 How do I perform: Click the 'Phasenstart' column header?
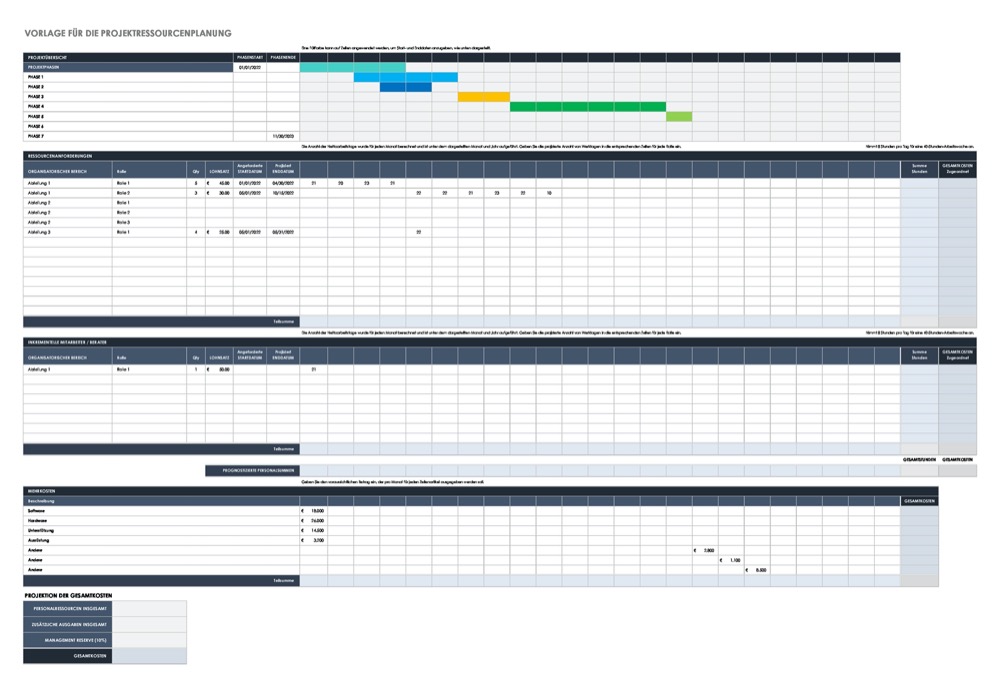click(x=250, y=57)
